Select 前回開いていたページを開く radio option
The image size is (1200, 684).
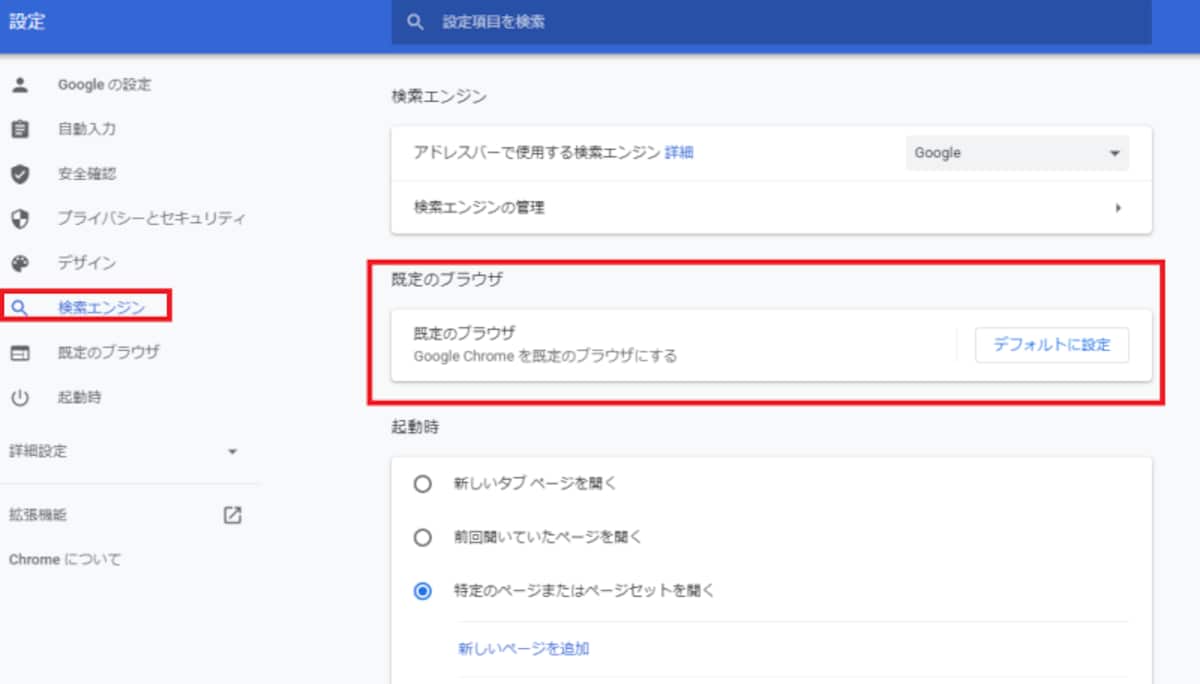423,537
